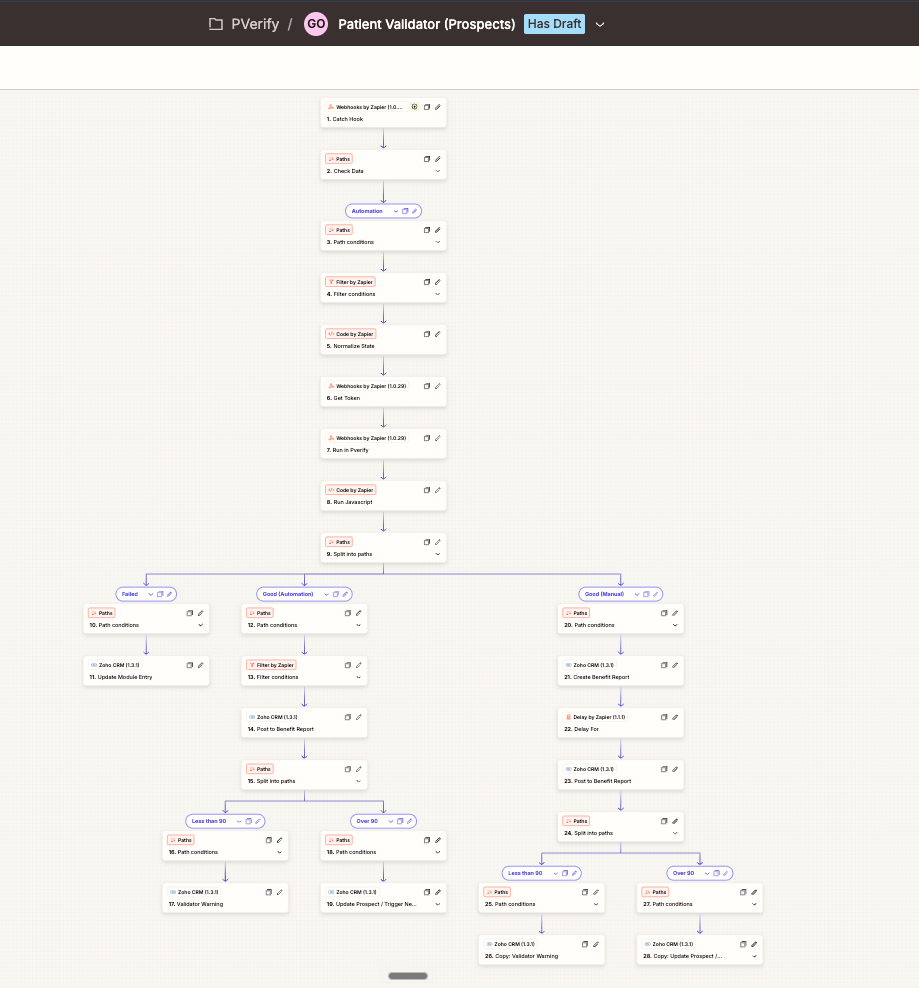Open the Automation path label dropdown chevron

(396, 211)
